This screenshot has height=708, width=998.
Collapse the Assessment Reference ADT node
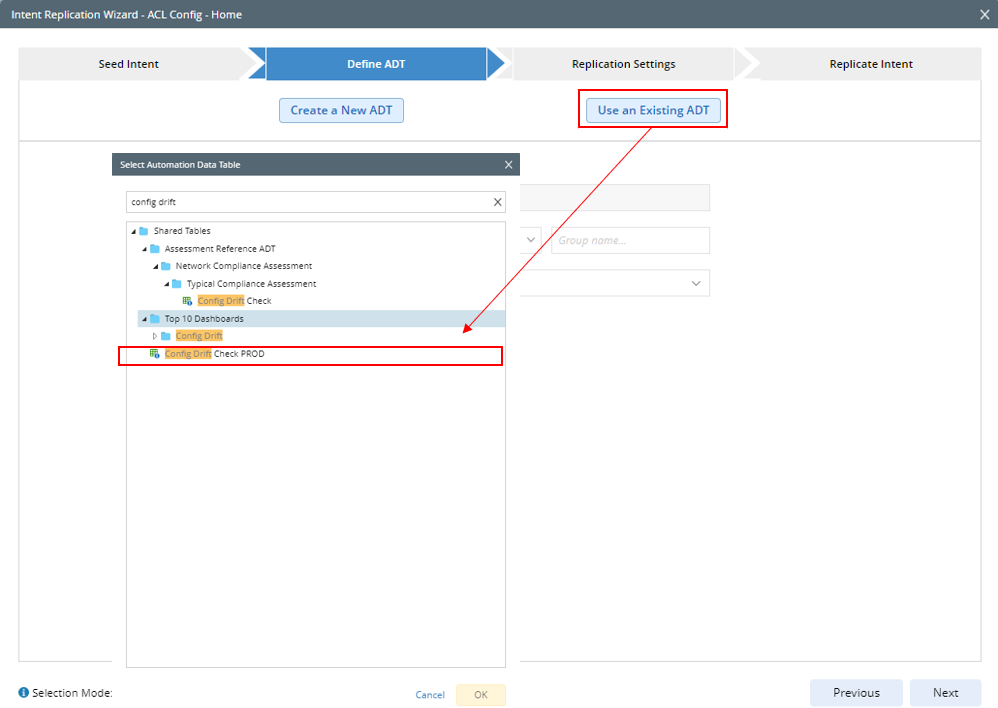click(144, 249)
